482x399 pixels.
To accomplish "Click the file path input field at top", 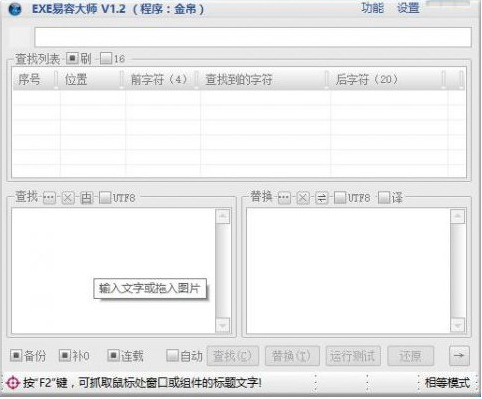I will tap(253, 37).
